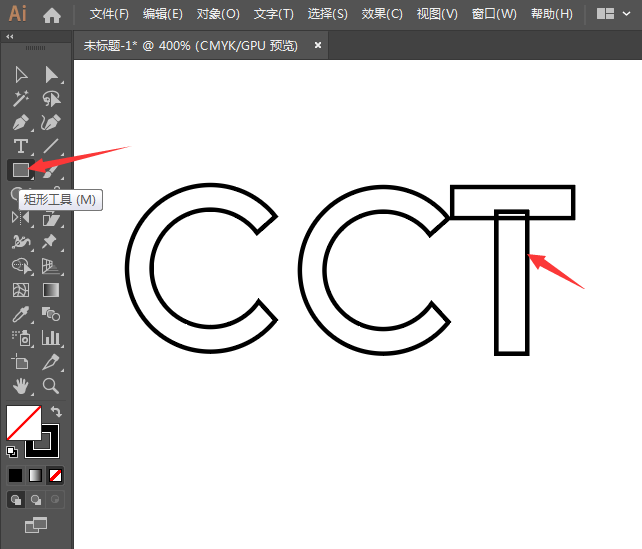The width and height of the screenshot is (642, 549).
Task: Select the Eyedropper tool
Action: point(21,314)
